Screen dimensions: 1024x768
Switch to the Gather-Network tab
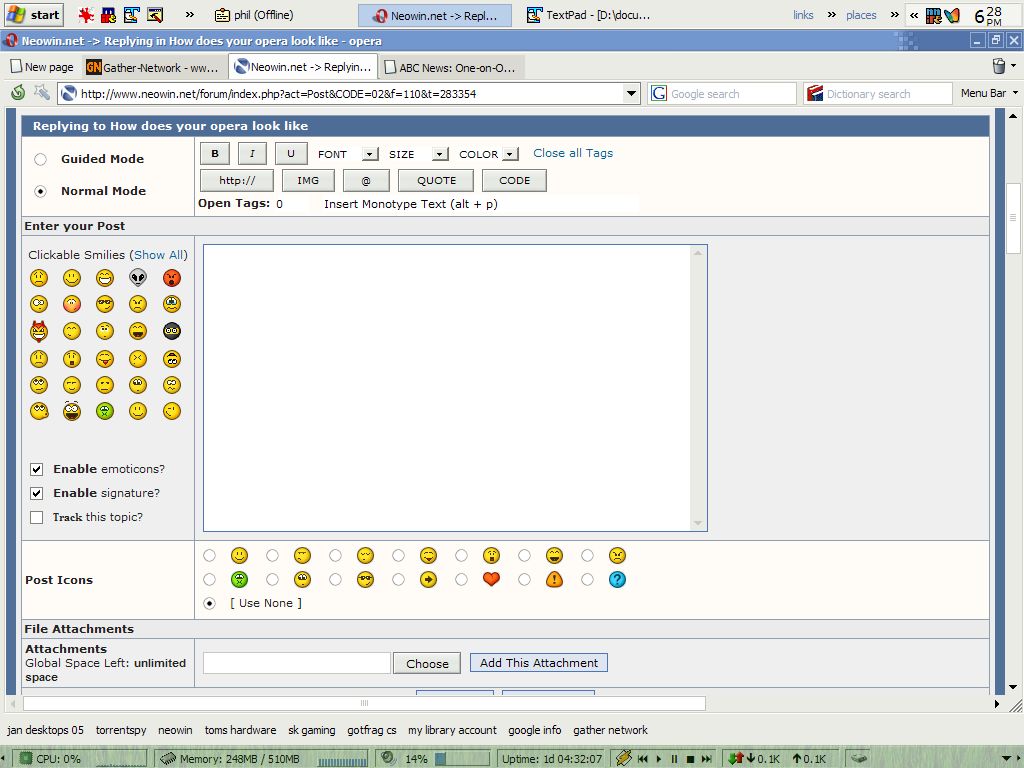click(154, 67)
